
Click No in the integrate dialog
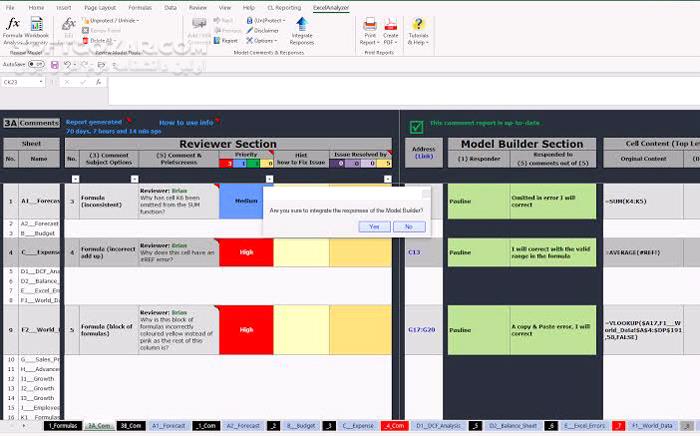pos(409,227)
